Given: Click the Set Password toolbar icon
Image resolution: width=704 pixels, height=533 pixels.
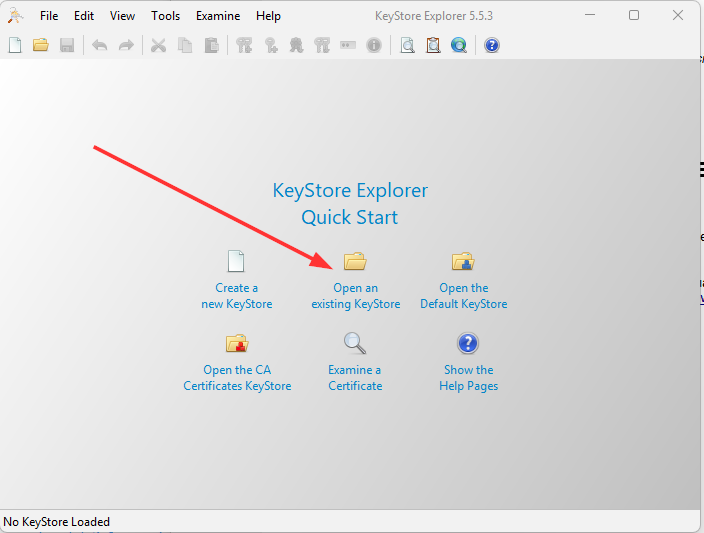Looking at the screenshot, I should (x=348, y=45).
